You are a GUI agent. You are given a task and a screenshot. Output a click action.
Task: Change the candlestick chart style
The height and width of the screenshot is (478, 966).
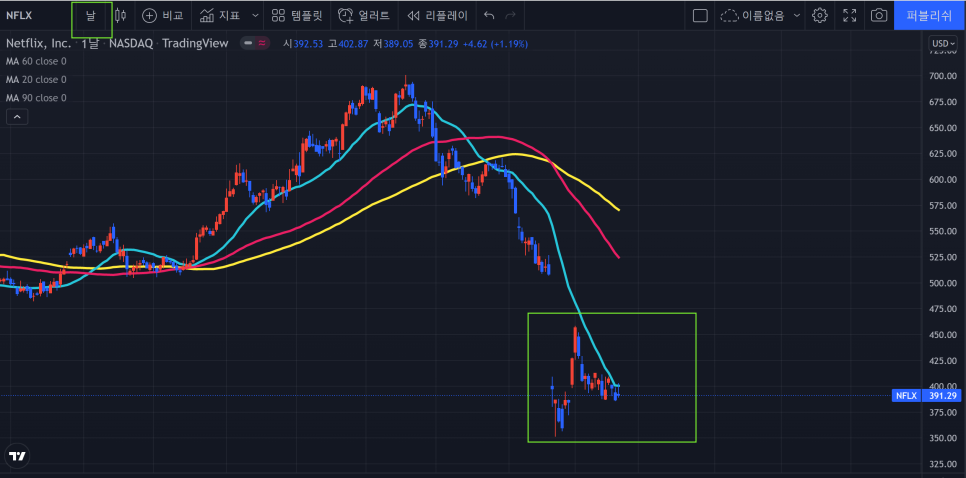point(121,16)
